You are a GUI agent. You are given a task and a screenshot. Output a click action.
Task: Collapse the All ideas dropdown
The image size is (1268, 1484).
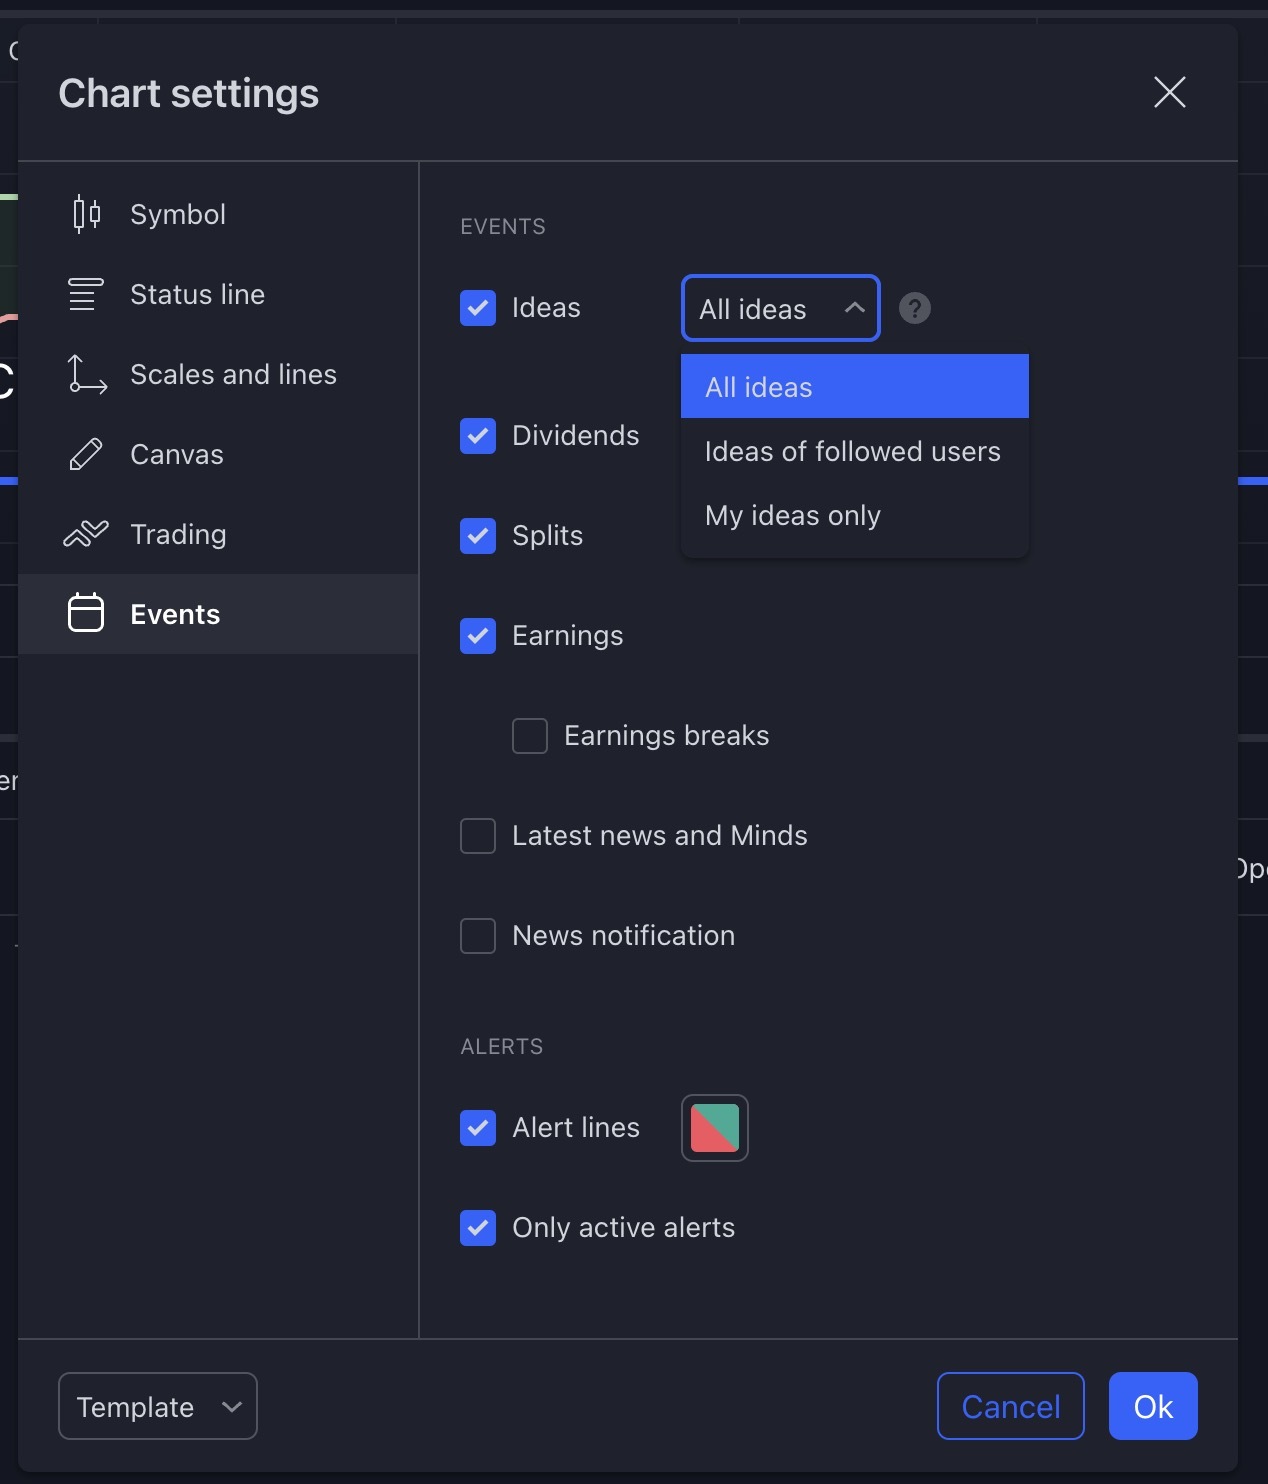780,308
